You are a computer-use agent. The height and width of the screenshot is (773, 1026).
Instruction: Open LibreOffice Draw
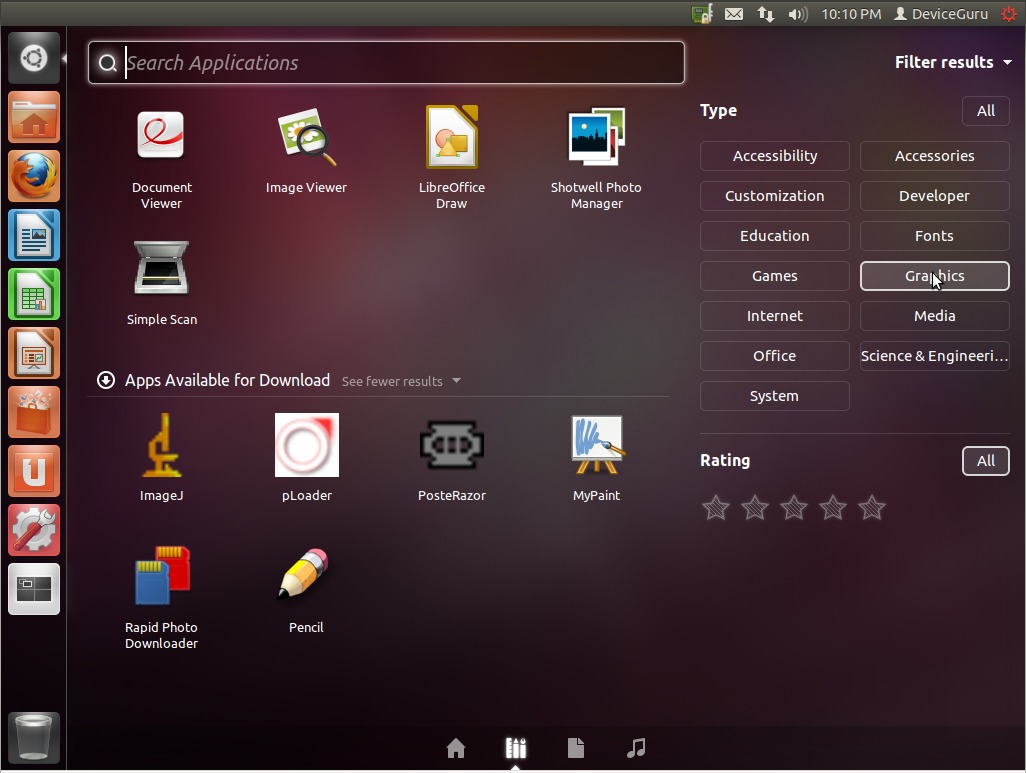pos(451,158)
